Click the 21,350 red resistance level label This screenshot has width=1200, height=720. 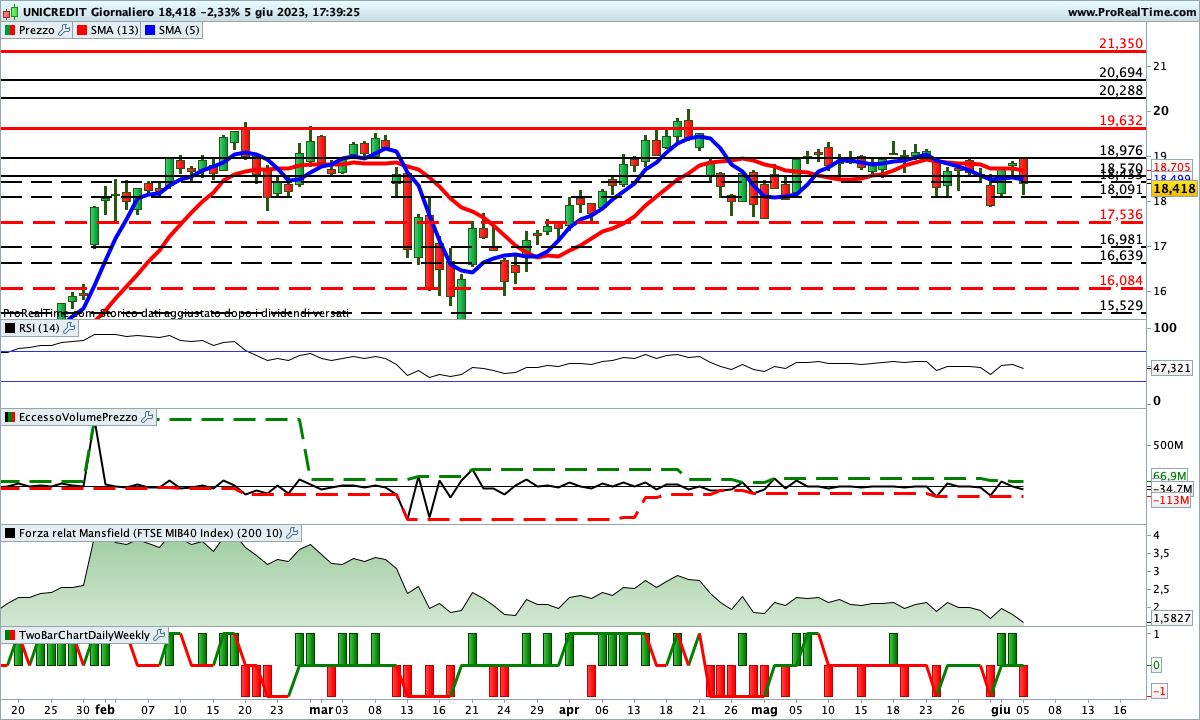click(1120, 43)
